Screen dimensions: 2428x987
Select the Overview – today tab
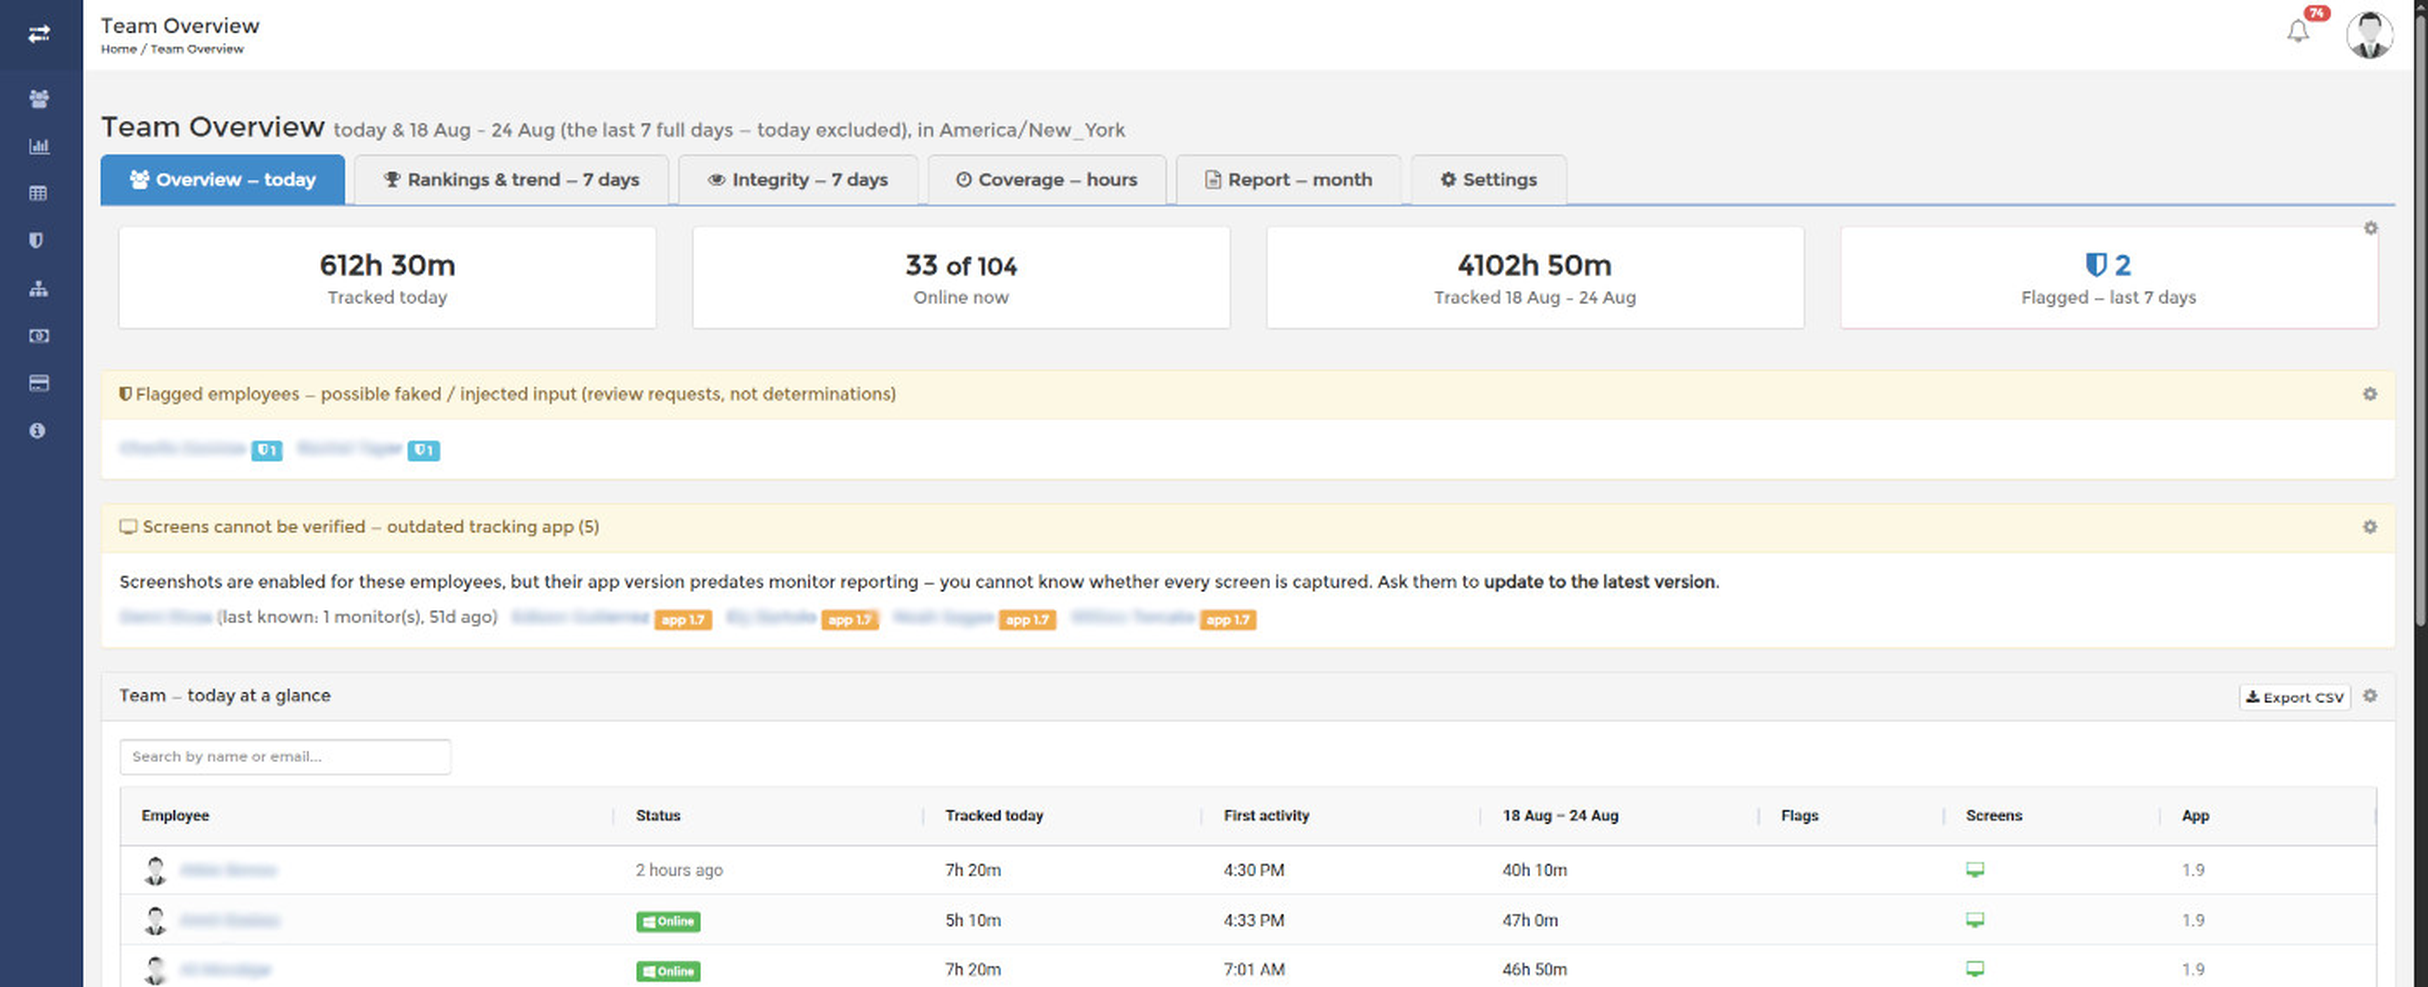coord(223,180)
